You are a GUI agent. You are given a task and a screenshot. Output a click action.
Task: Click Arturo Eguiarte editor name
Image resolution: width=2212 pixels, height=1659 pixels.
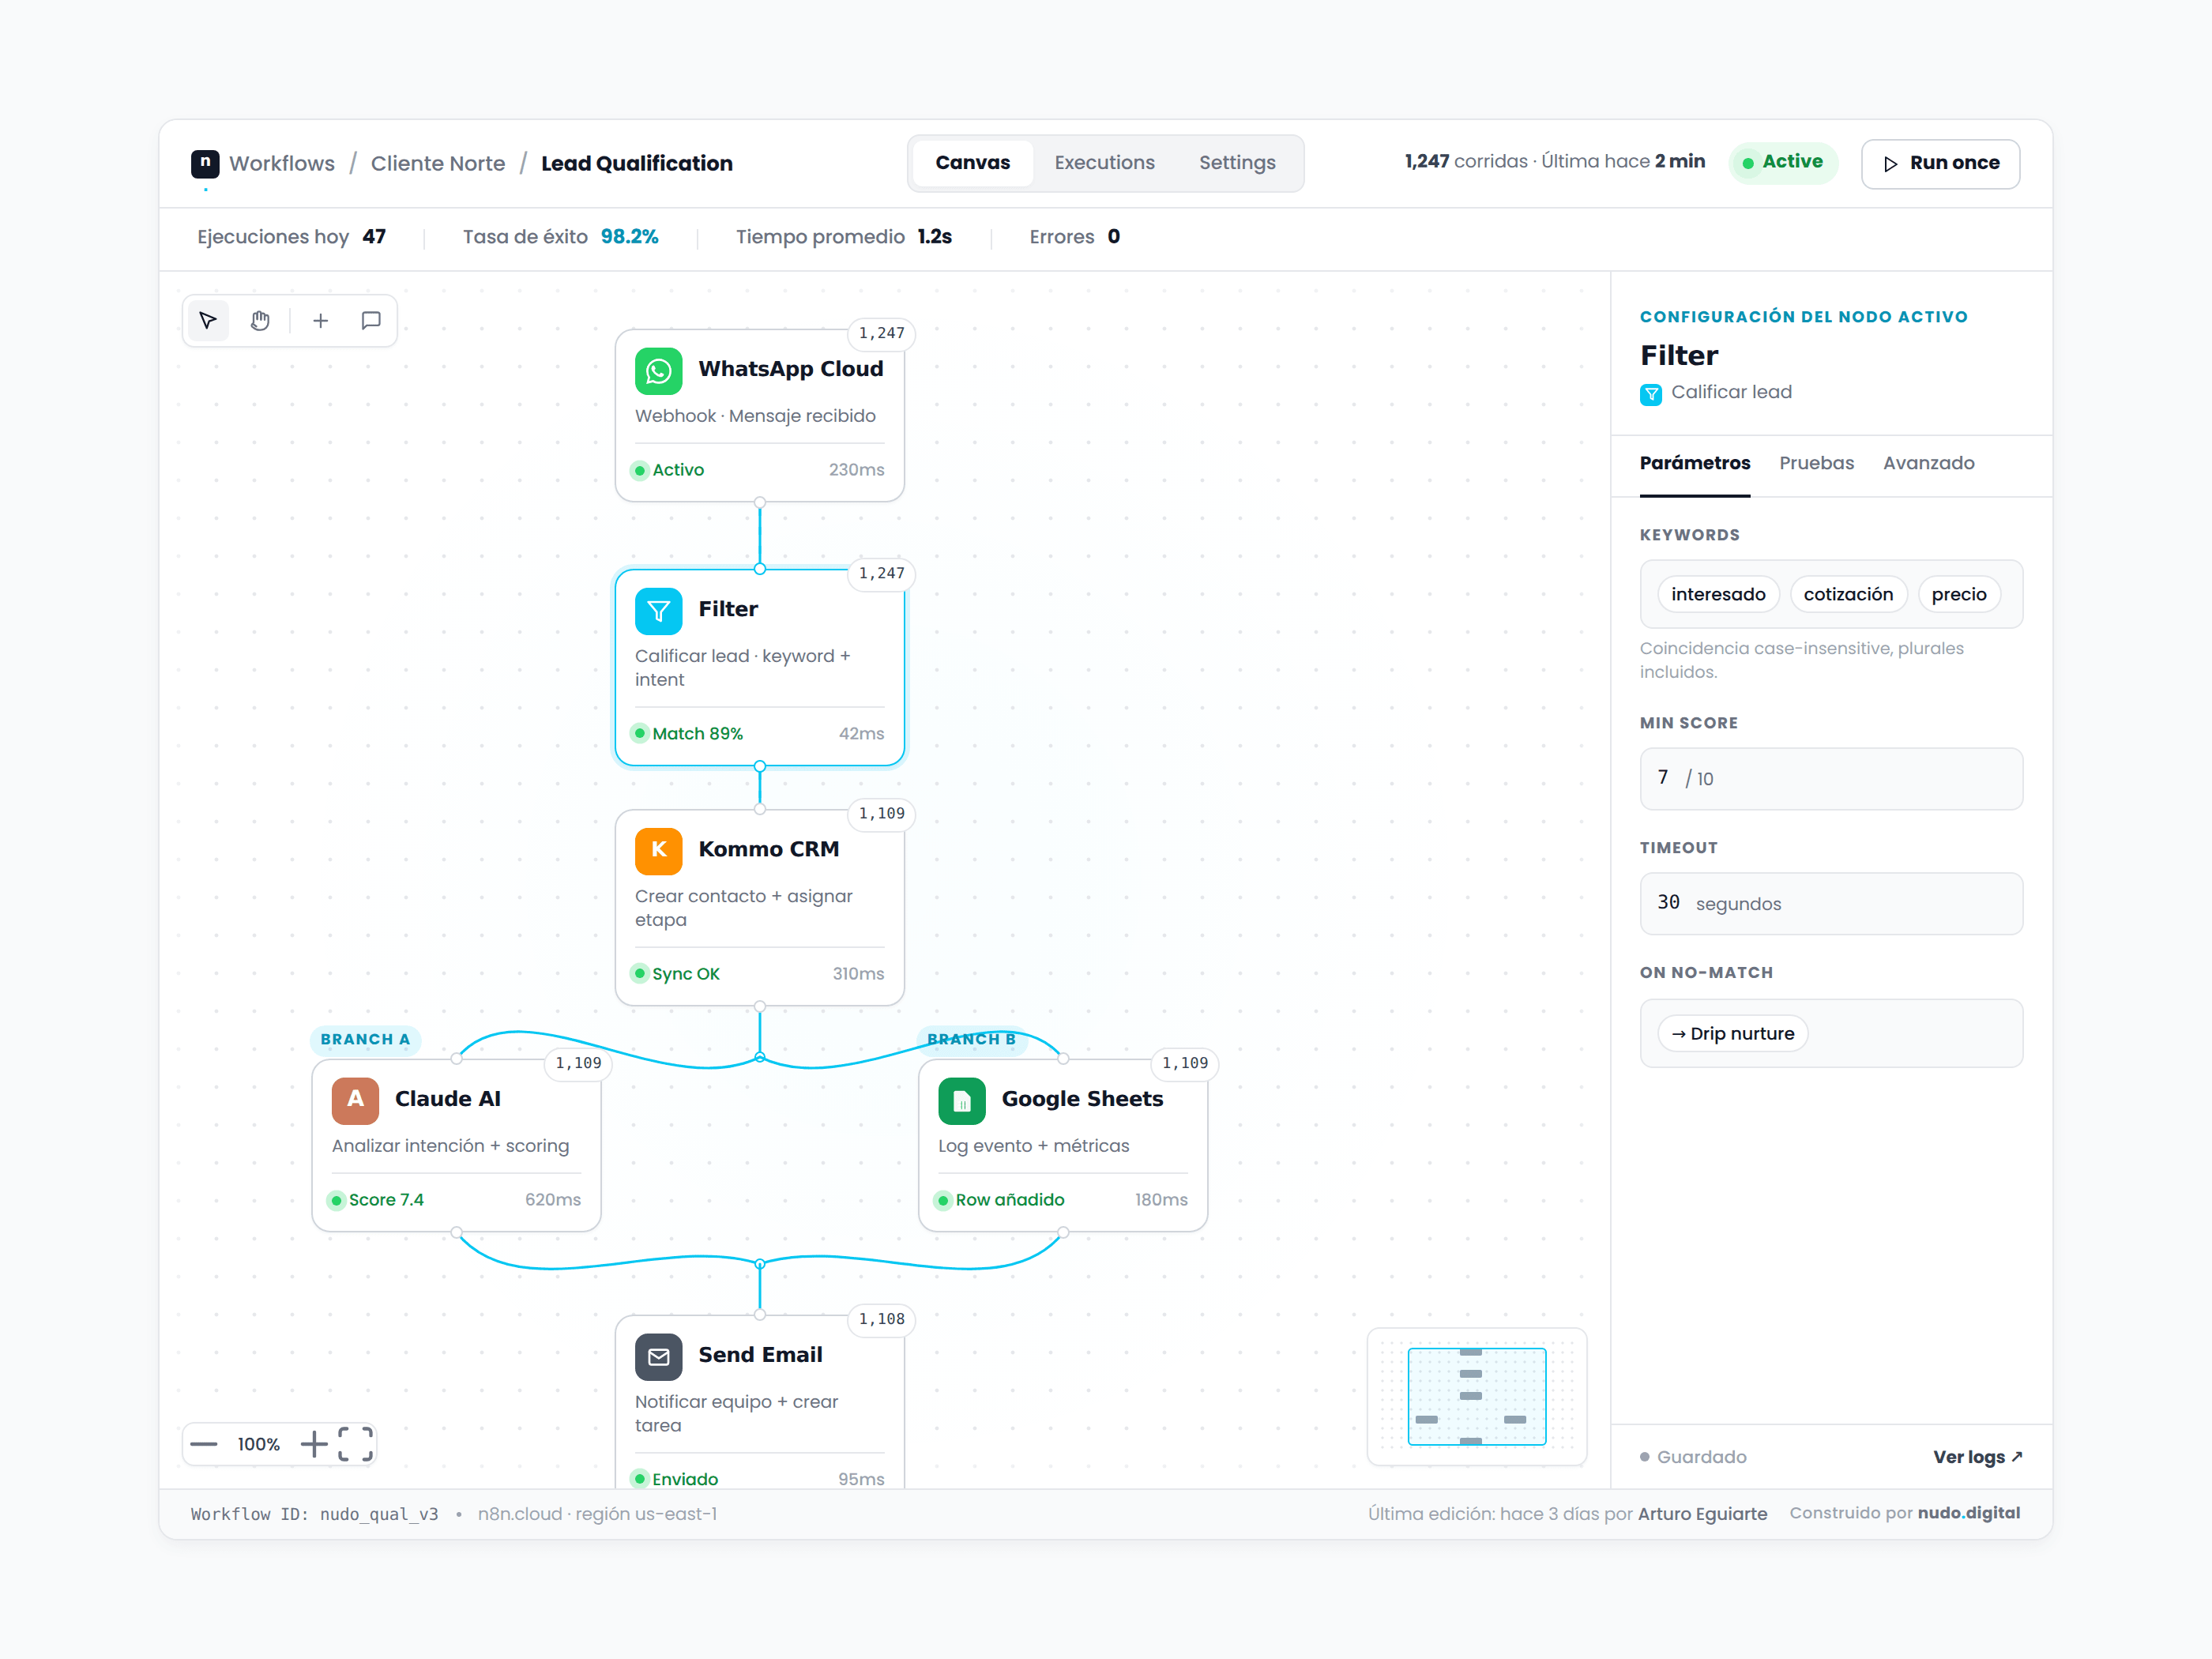point(1702,1514)
